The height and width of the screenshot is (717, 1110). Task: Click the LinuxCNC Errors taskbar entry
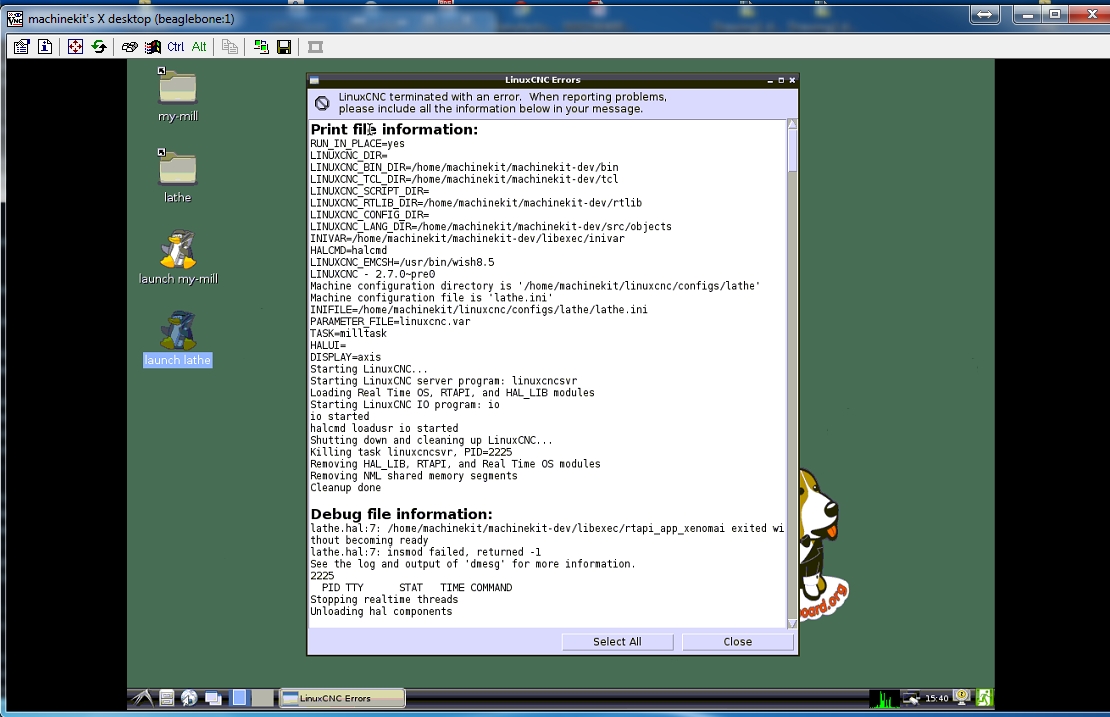tap(343, 698)
